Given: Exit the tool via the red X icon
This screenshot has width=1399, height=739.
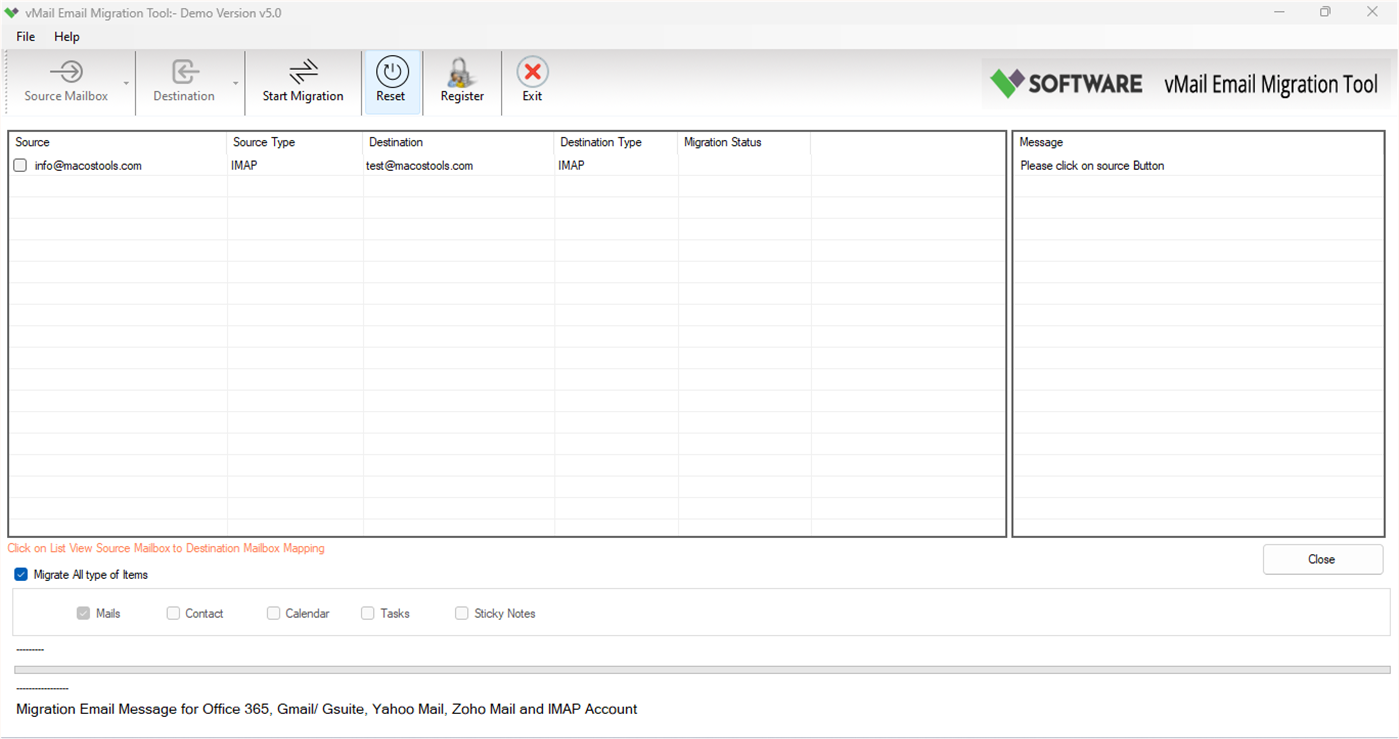Looking at the screenshot, I should (532, 80).
